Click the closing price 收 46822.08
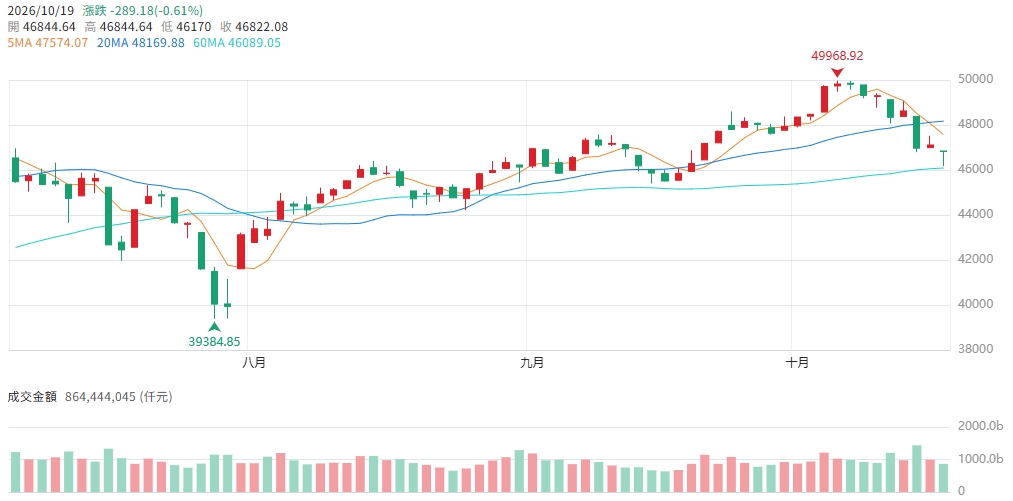This screenshot has width=1013, height=501. pyautogui.click(x=253, y=27)
